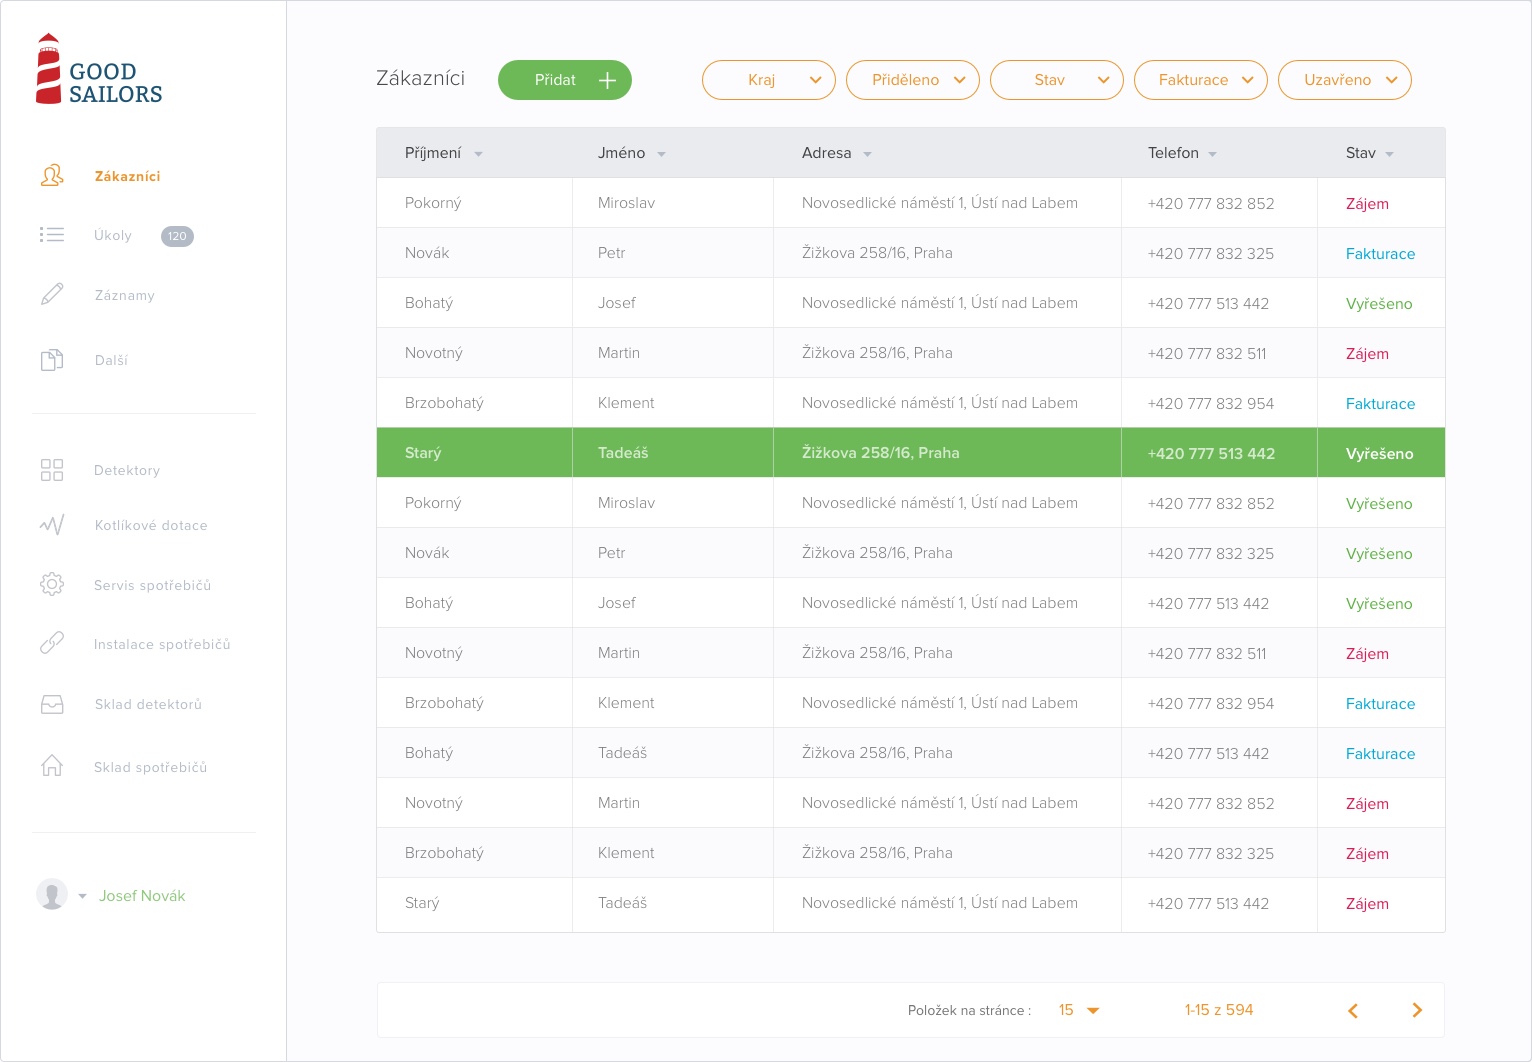The height and width of the screenshot is (1062, 1532).
Task: Sort by Adresa column header
Action: tap(837, 153)
